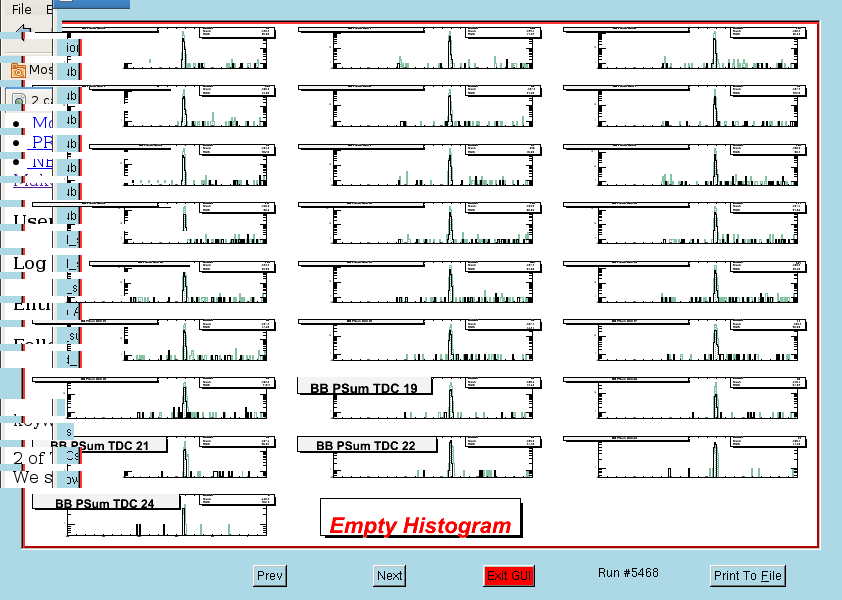
Task: Click the stats box of TDC 24 plot
Action: point(237,501)
